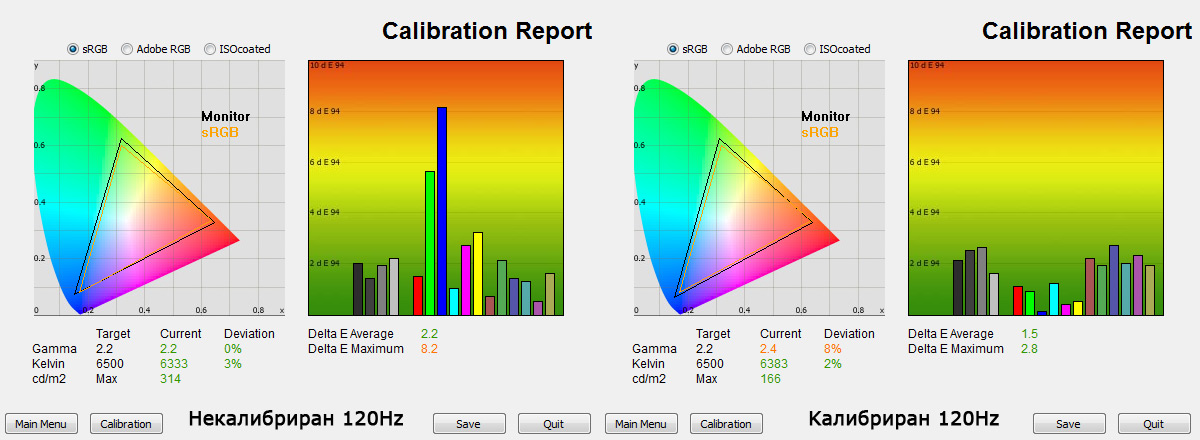This screenshot has width=1200, height=440.
Task: Click Calibration button beside Калибриран 120Hz caption
Action: pos(727,424)
